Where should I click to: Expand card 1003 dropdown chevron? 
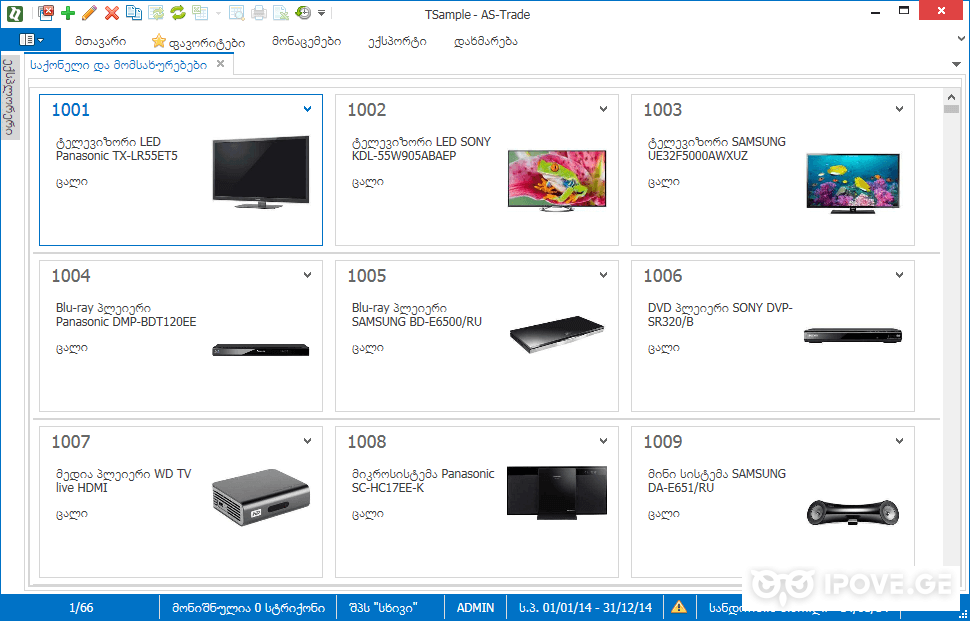899,109
